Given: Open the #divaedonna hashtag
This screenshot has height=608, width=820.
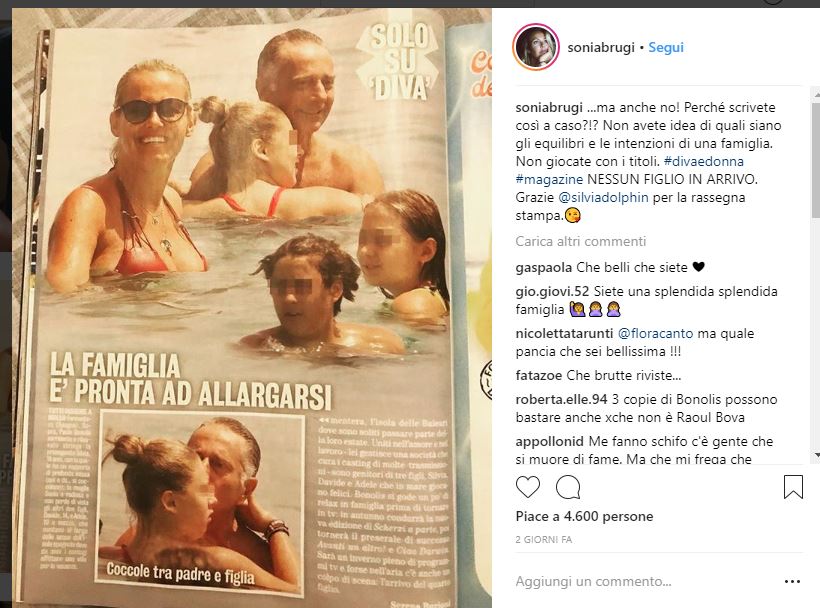Looking at the screenshot, I should point(704,161).
